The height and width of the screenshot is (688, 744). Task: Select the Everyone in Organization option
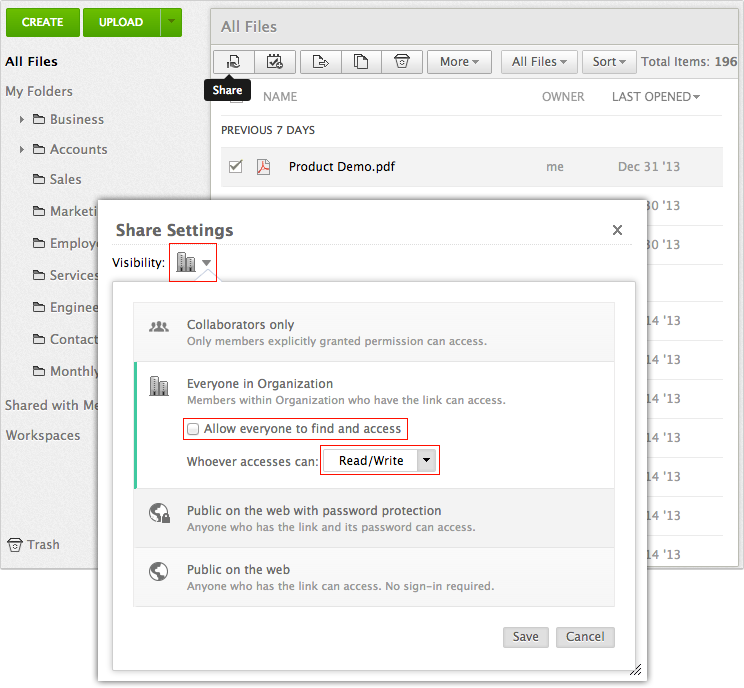374,425
